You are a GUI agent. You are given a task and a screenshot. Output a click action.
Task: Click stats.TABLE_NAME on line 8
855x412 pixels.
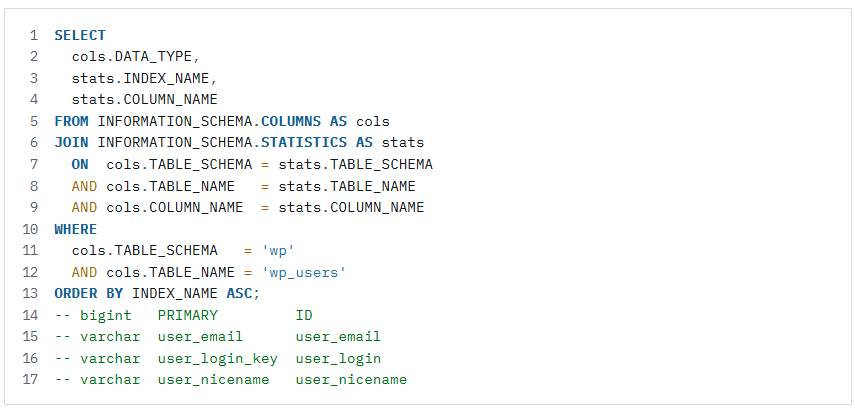point(347,186)
